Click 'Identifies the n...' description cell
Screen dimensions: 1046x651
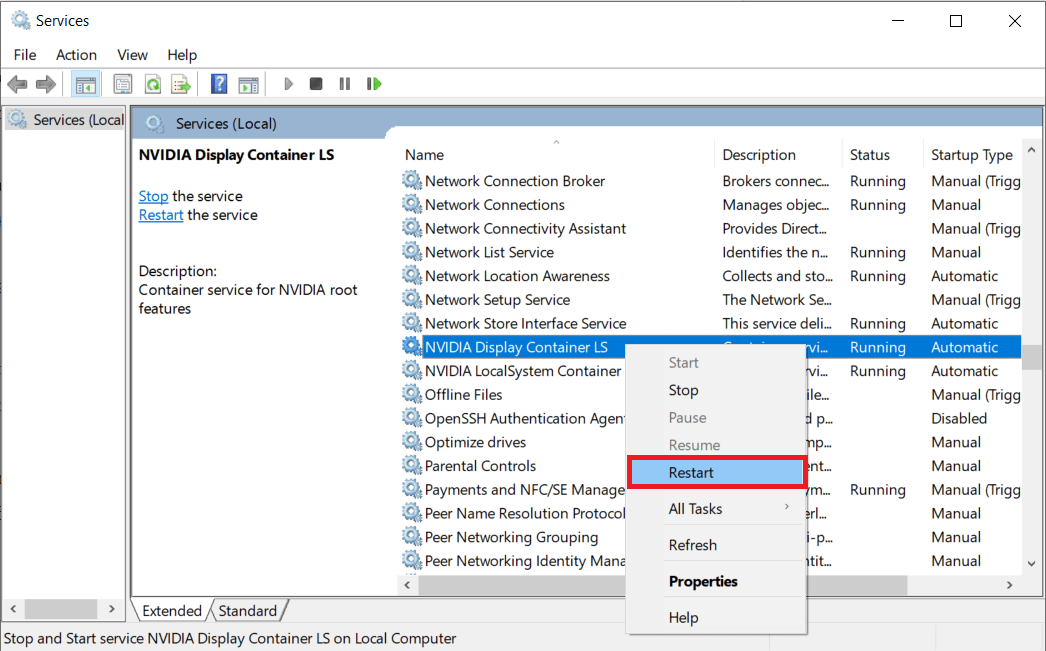(774, 252)
